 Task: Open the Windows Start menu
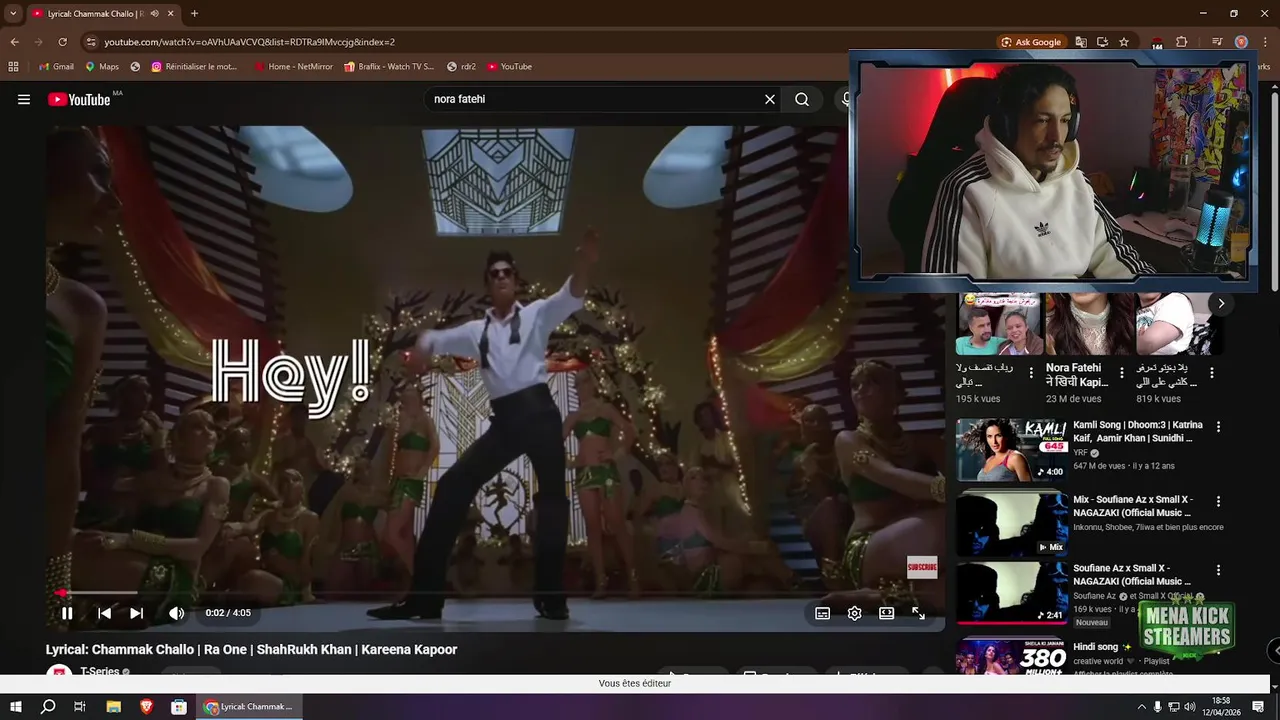pyautogui.click(x=14, y=706)
